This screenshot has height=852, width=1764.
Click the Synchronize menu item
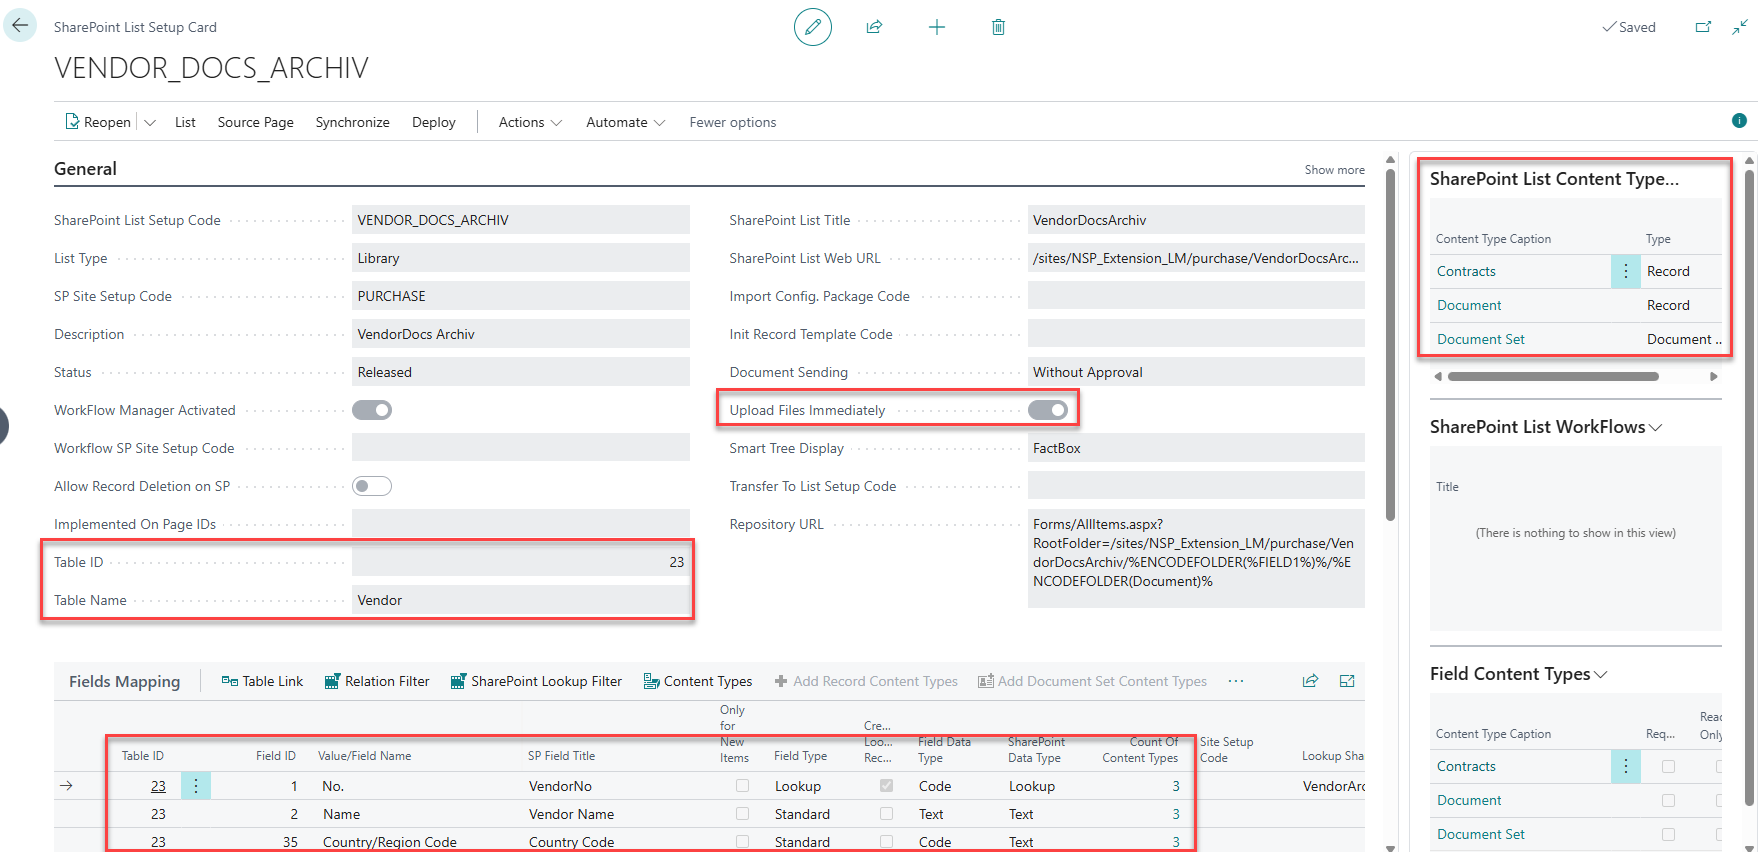(352, 122)
